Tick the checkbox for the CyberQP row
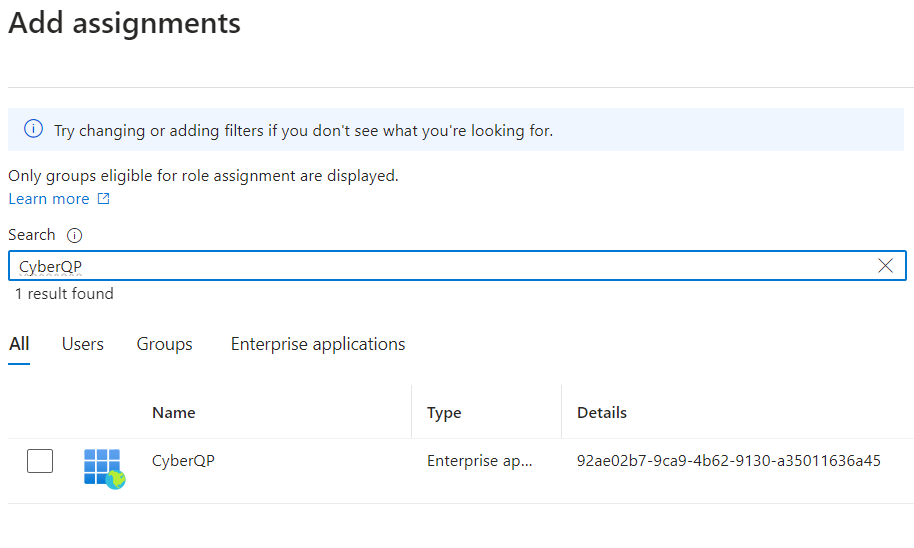This screenshot has width=914, height=548. click(40, 461)
